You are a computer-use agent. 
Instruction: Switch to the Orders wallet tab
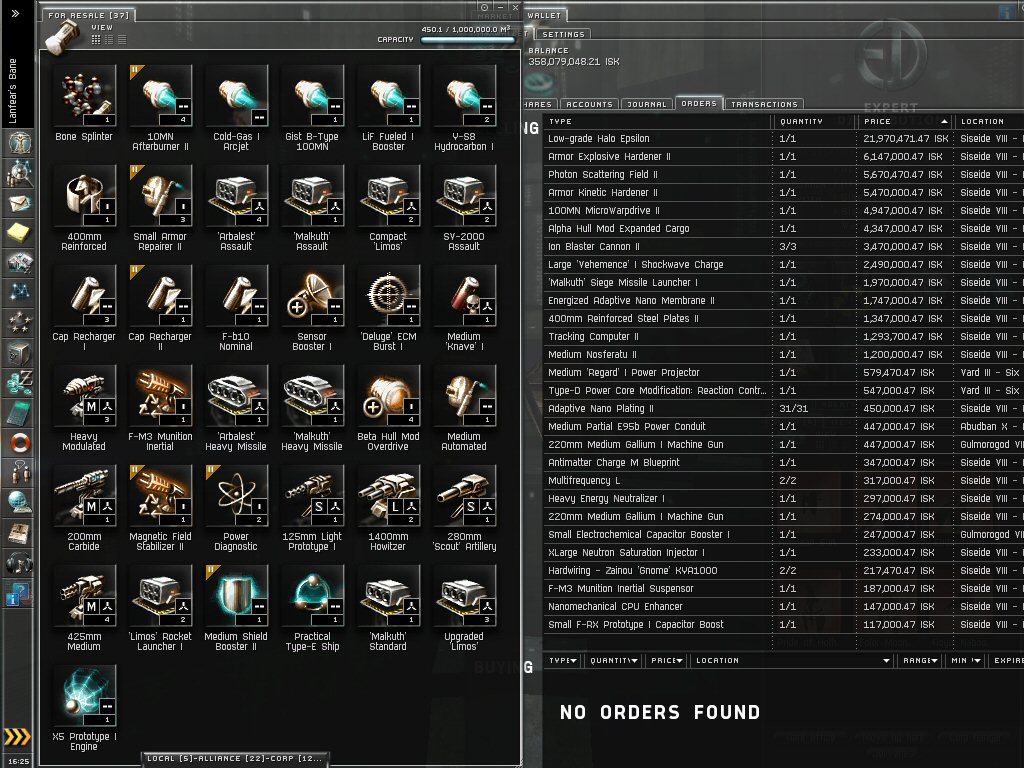point(699,103)
